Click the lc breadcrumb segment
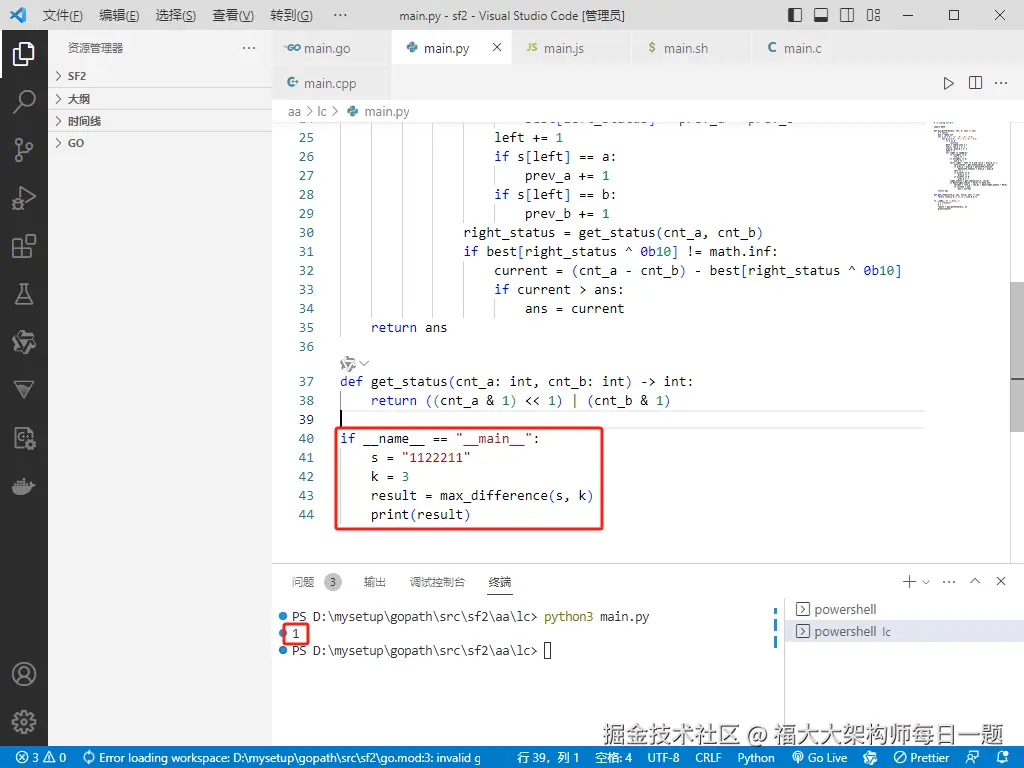The image size is (1024, 768). [322, 112]
